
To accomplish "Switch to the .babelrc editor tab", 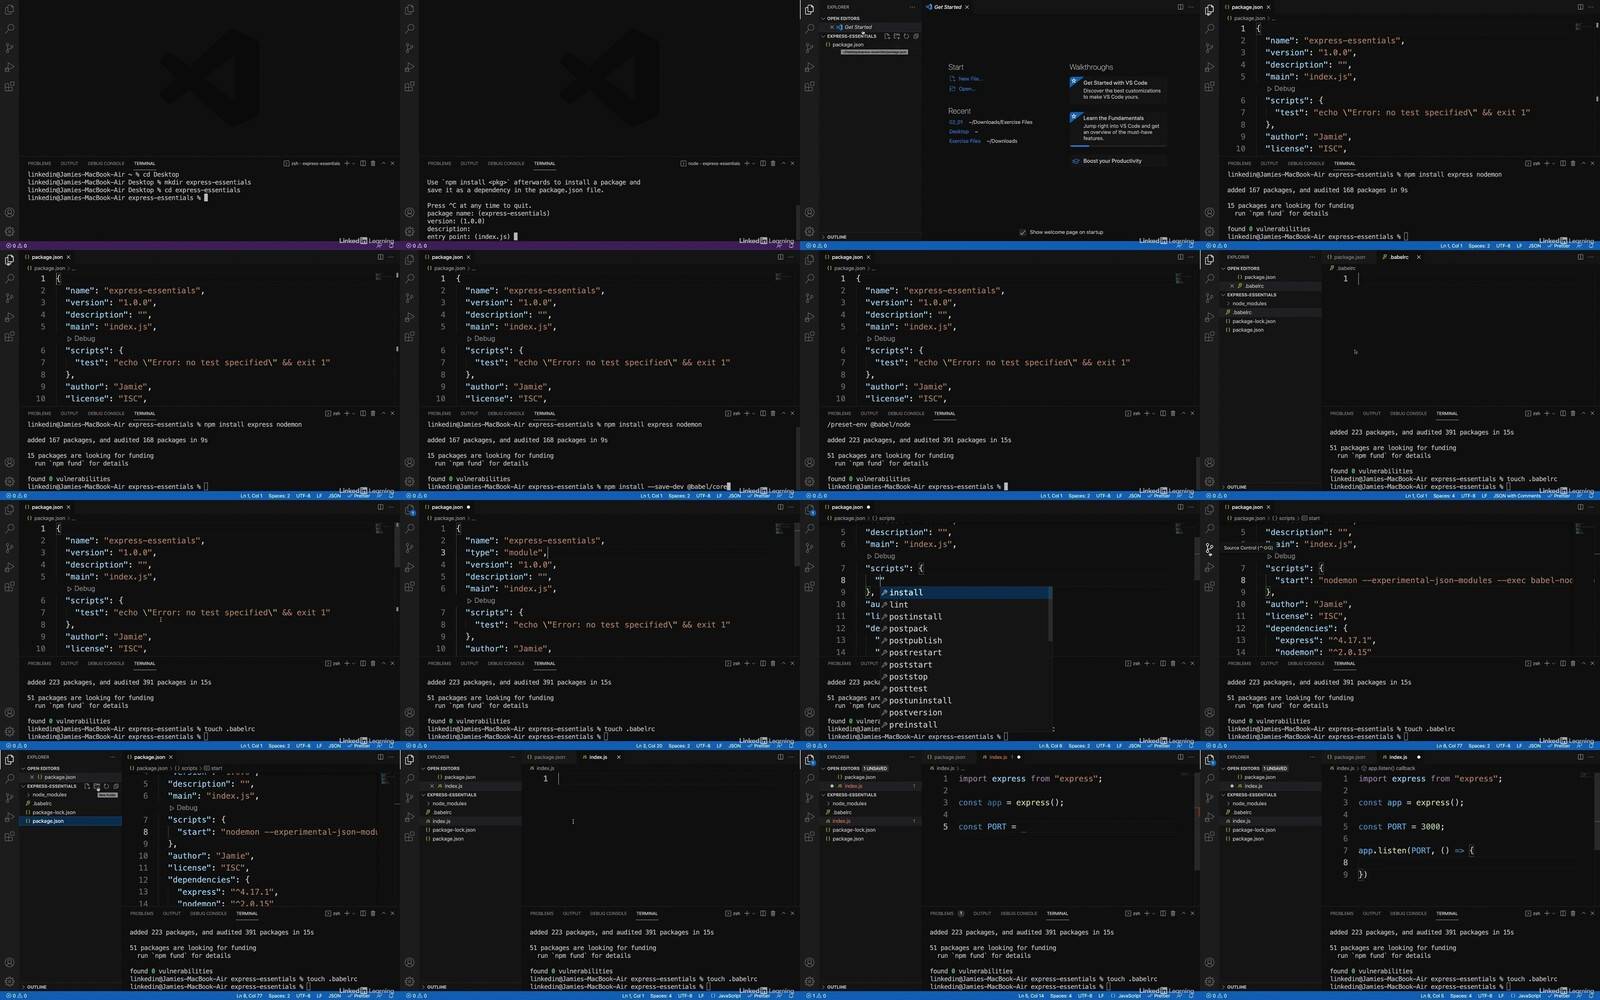I will pos(1399,257).
